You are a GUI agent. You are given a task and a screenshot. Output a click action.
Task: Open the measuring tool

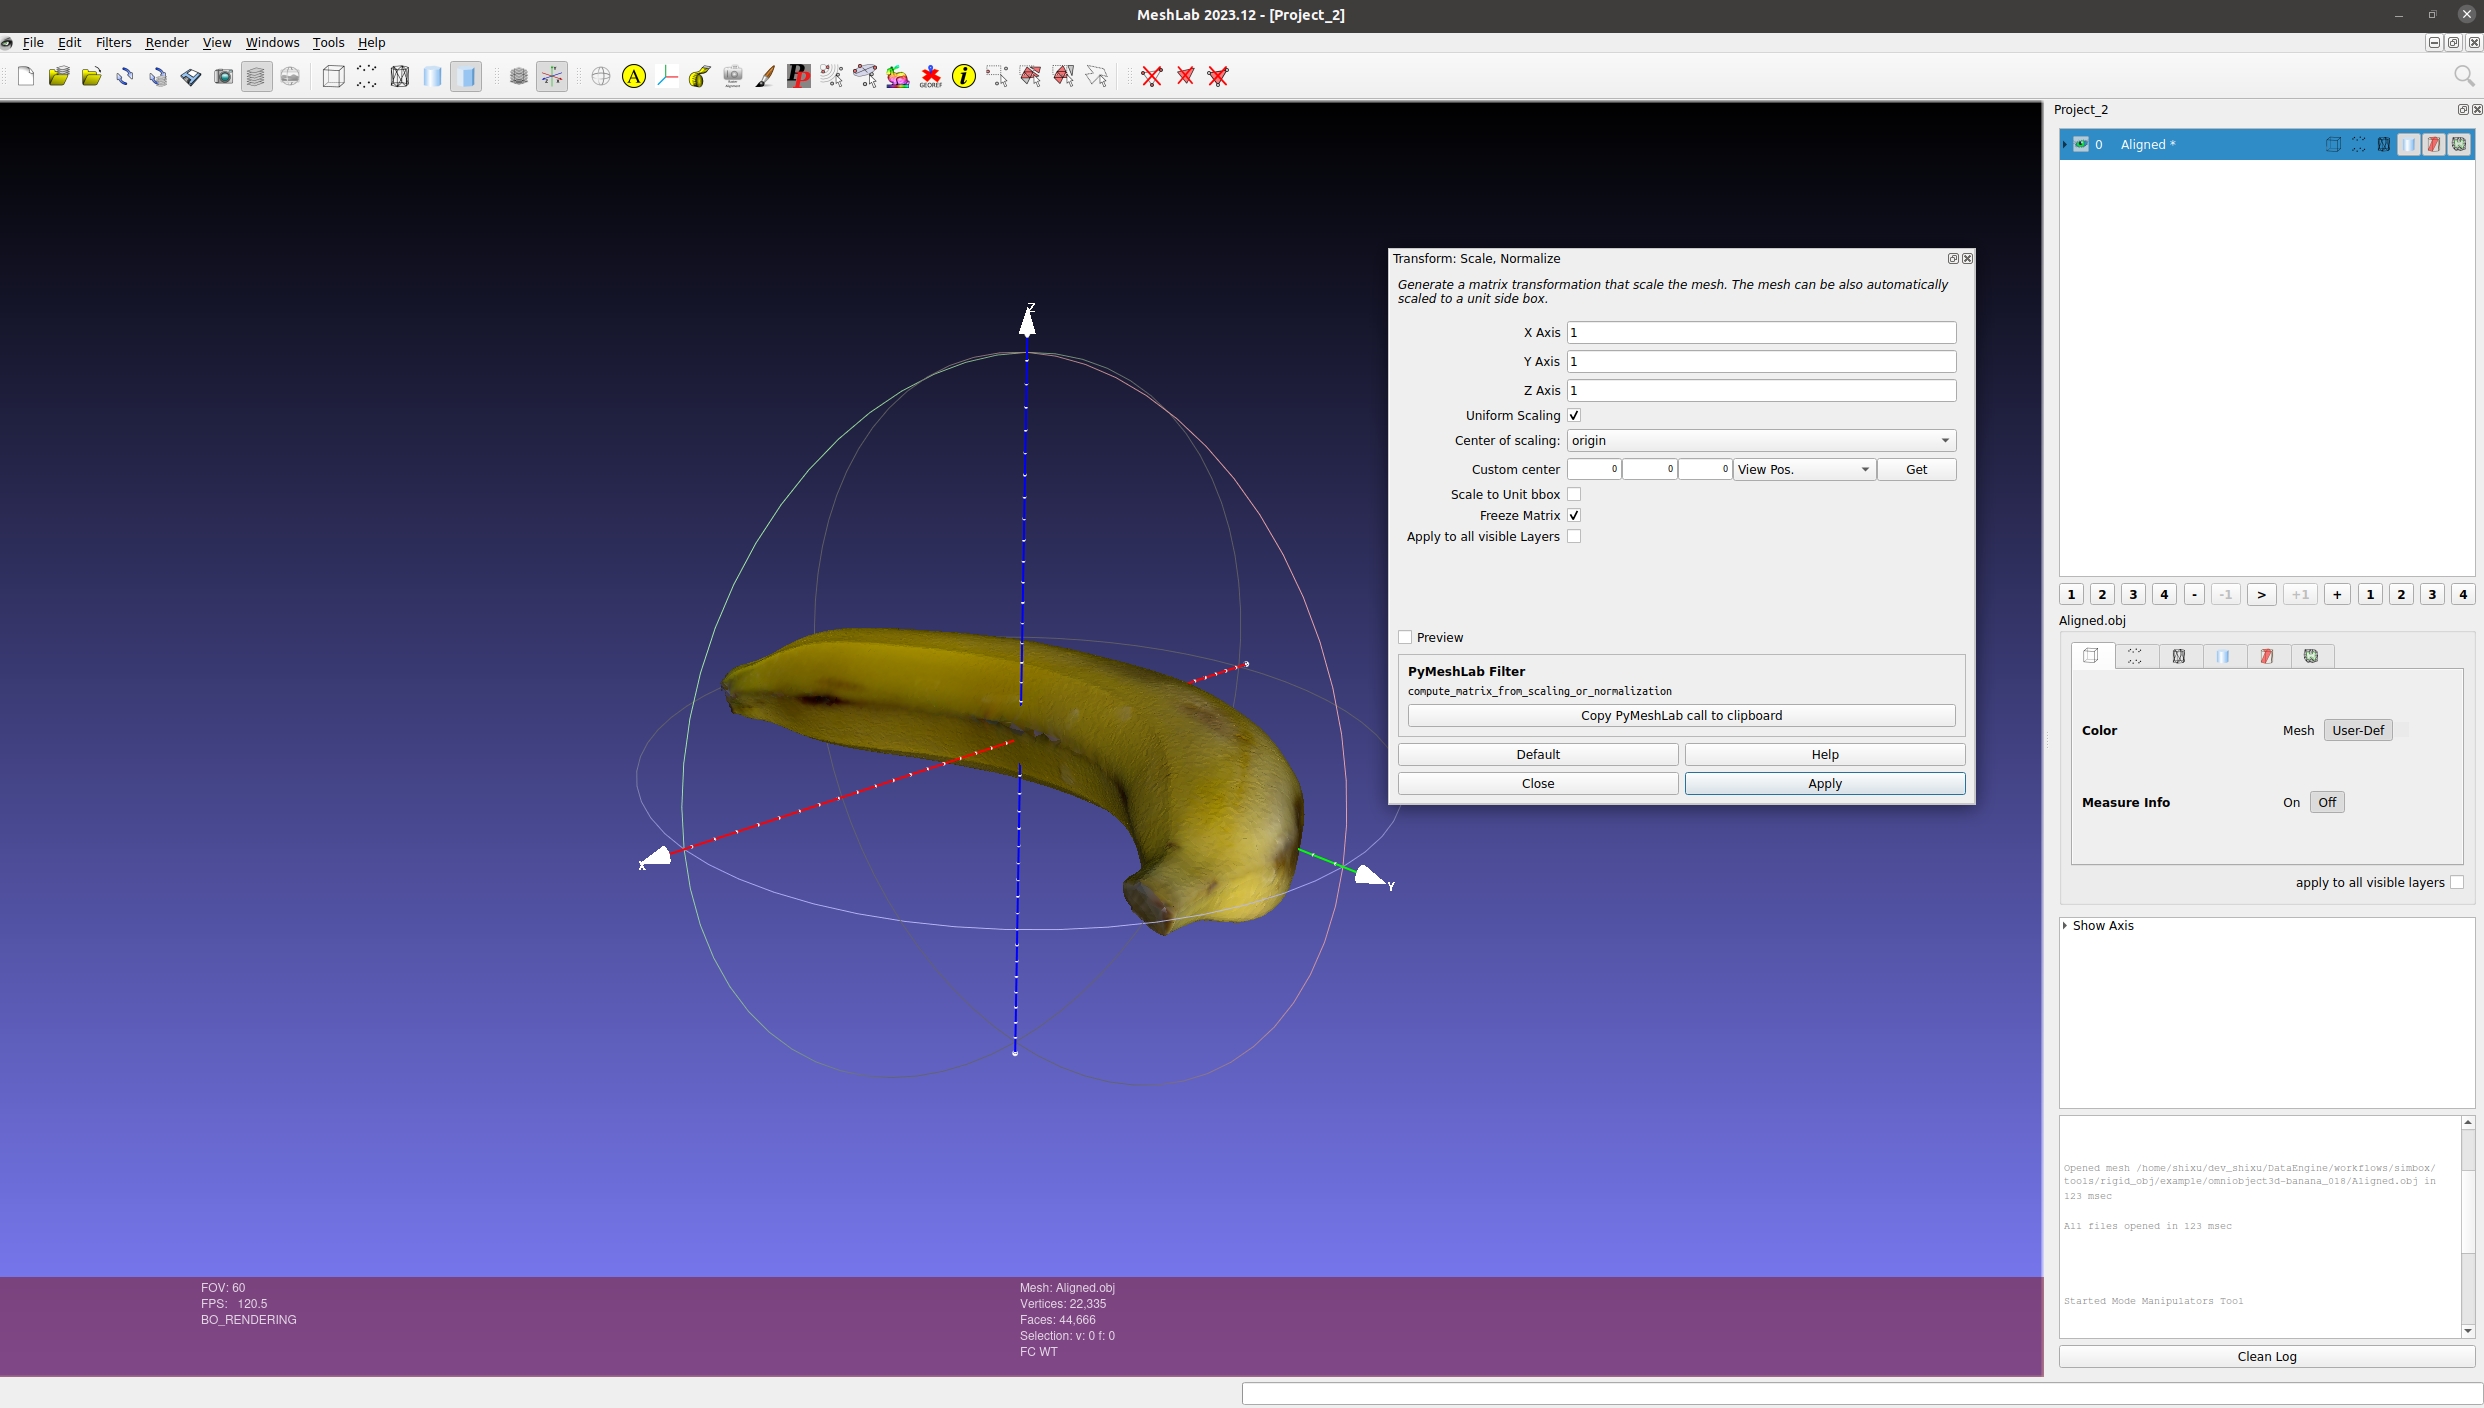click(700, 77)
